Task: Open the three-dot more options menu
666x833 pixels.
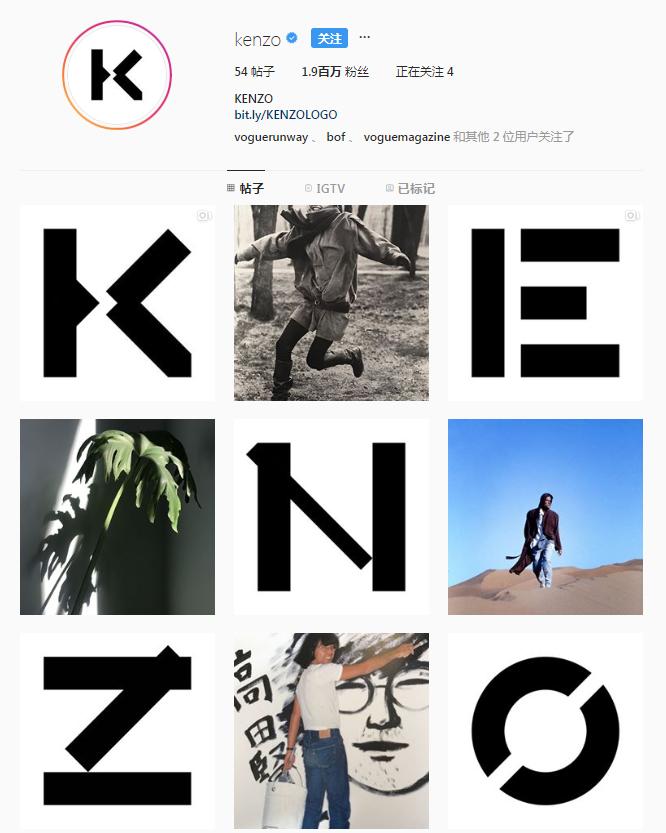Action: point(364,37)
